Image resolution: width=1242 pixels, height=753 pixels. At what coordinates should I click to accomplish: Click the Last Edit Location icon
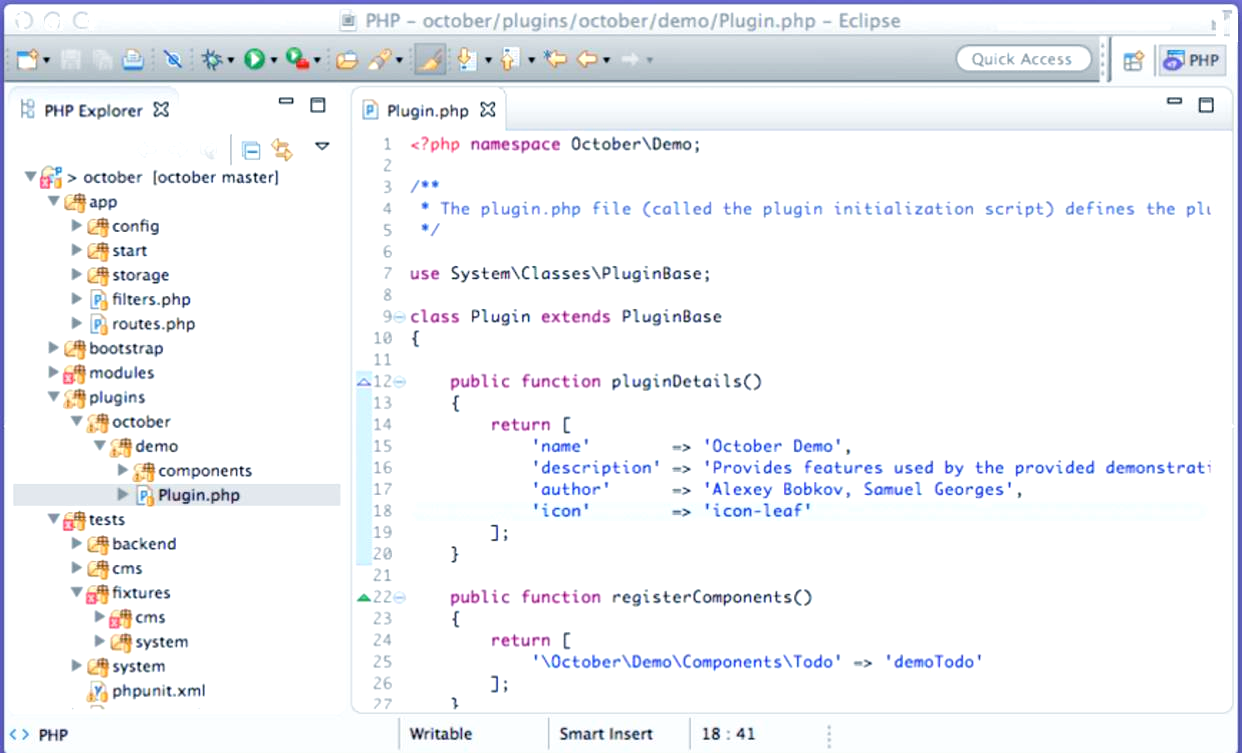(555, 60)
